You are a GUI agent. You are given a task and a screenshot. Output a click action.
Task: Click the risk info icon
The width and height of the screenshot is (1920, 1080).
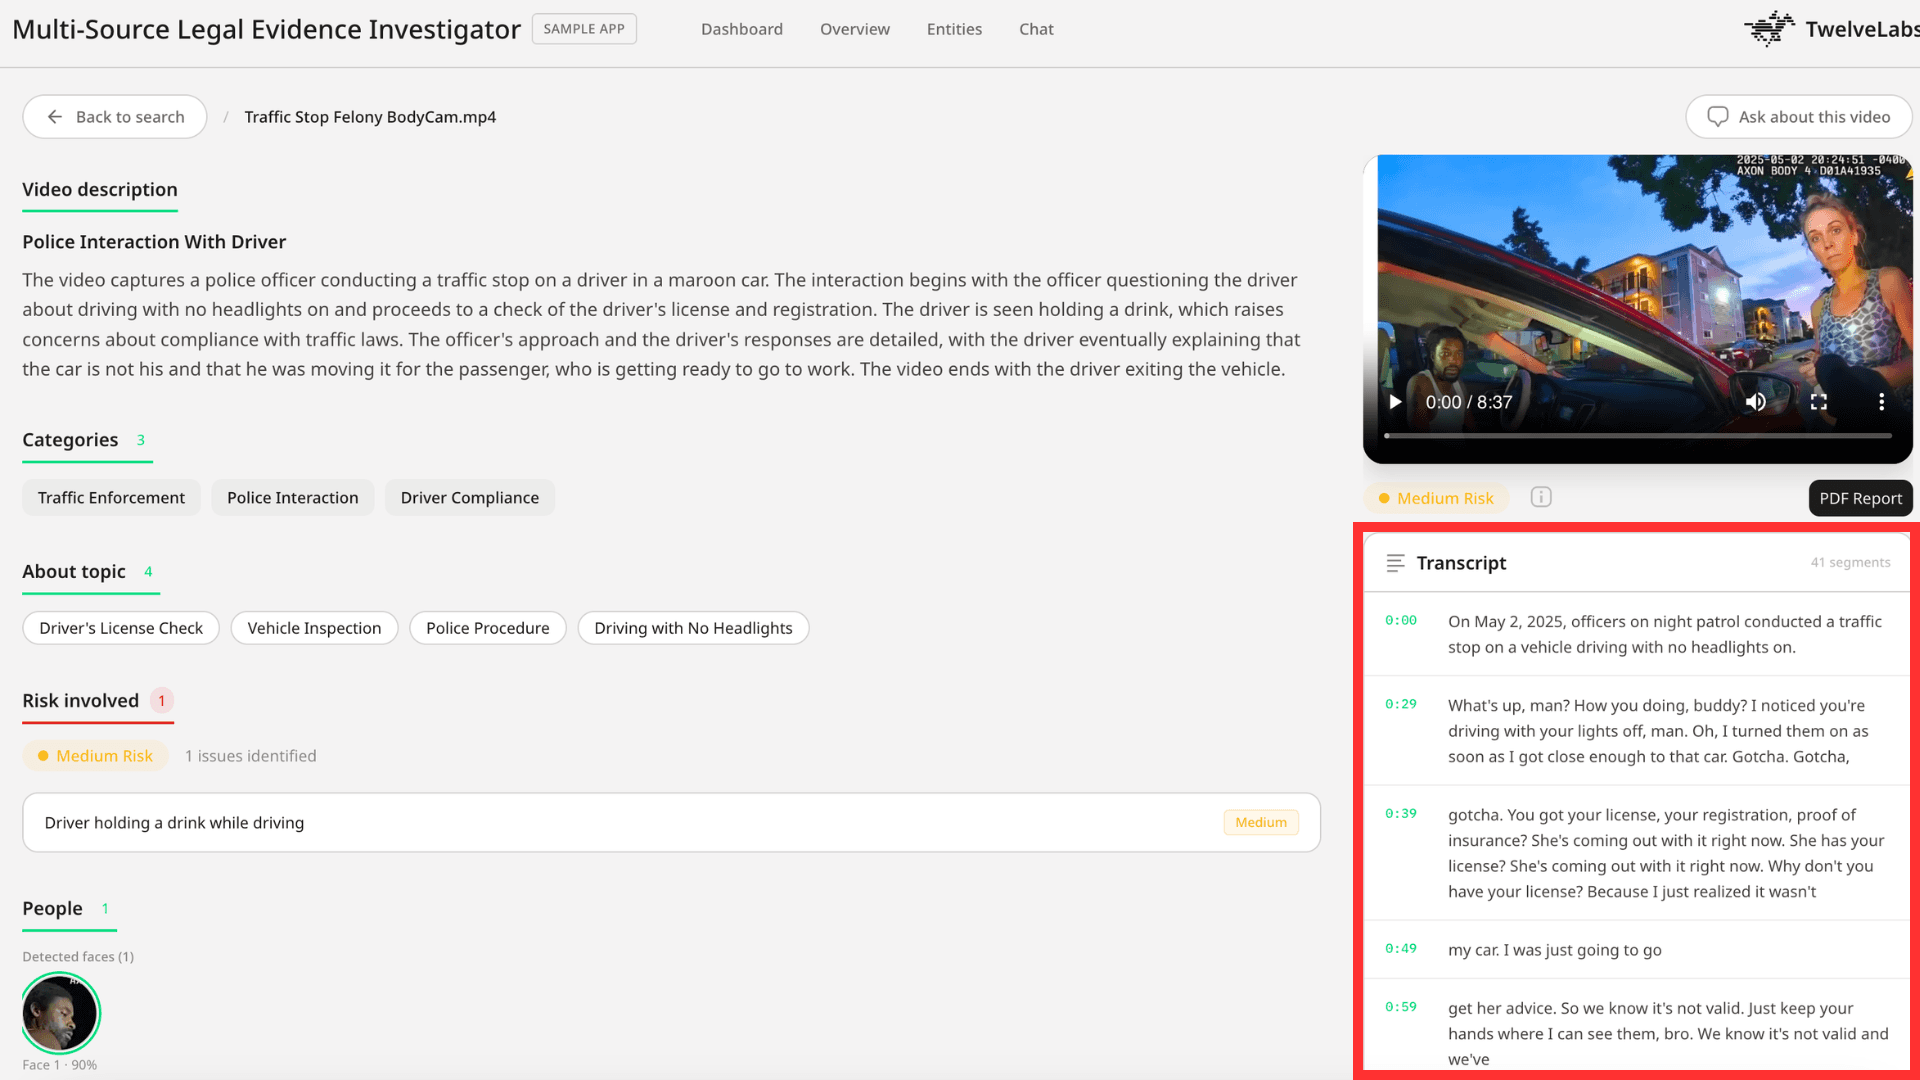1541,497
